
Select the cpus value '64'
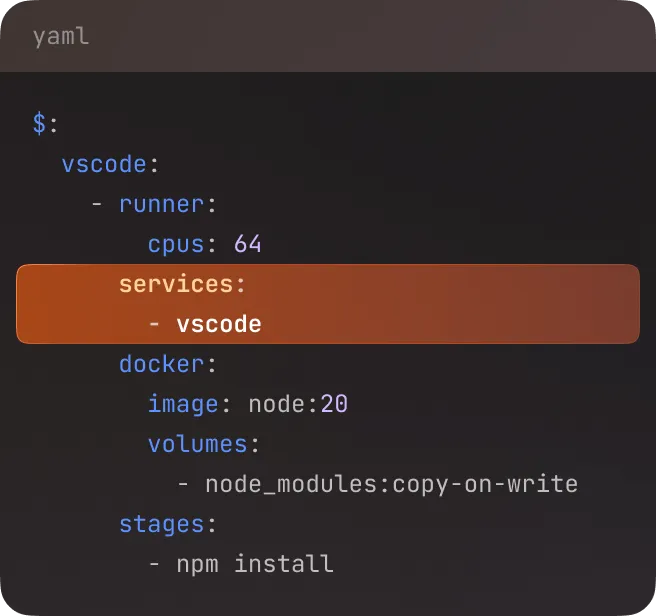click(x=248, y=244)
